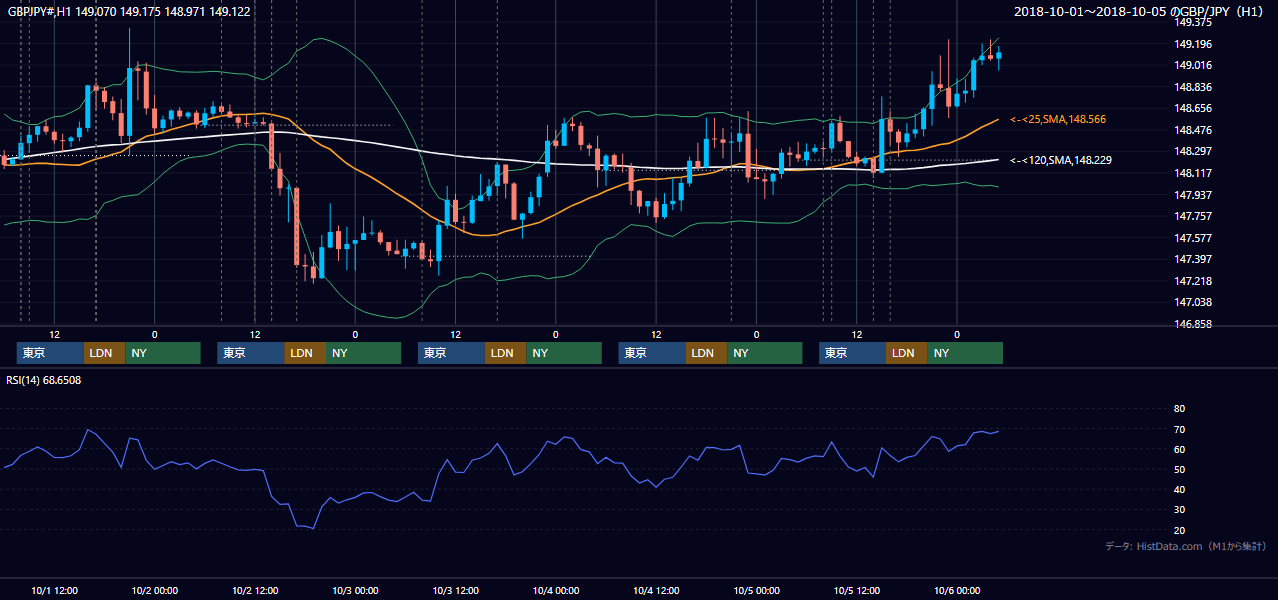Click price axis label 149.016
The image size is (1278, 600).
[1193, 65]
